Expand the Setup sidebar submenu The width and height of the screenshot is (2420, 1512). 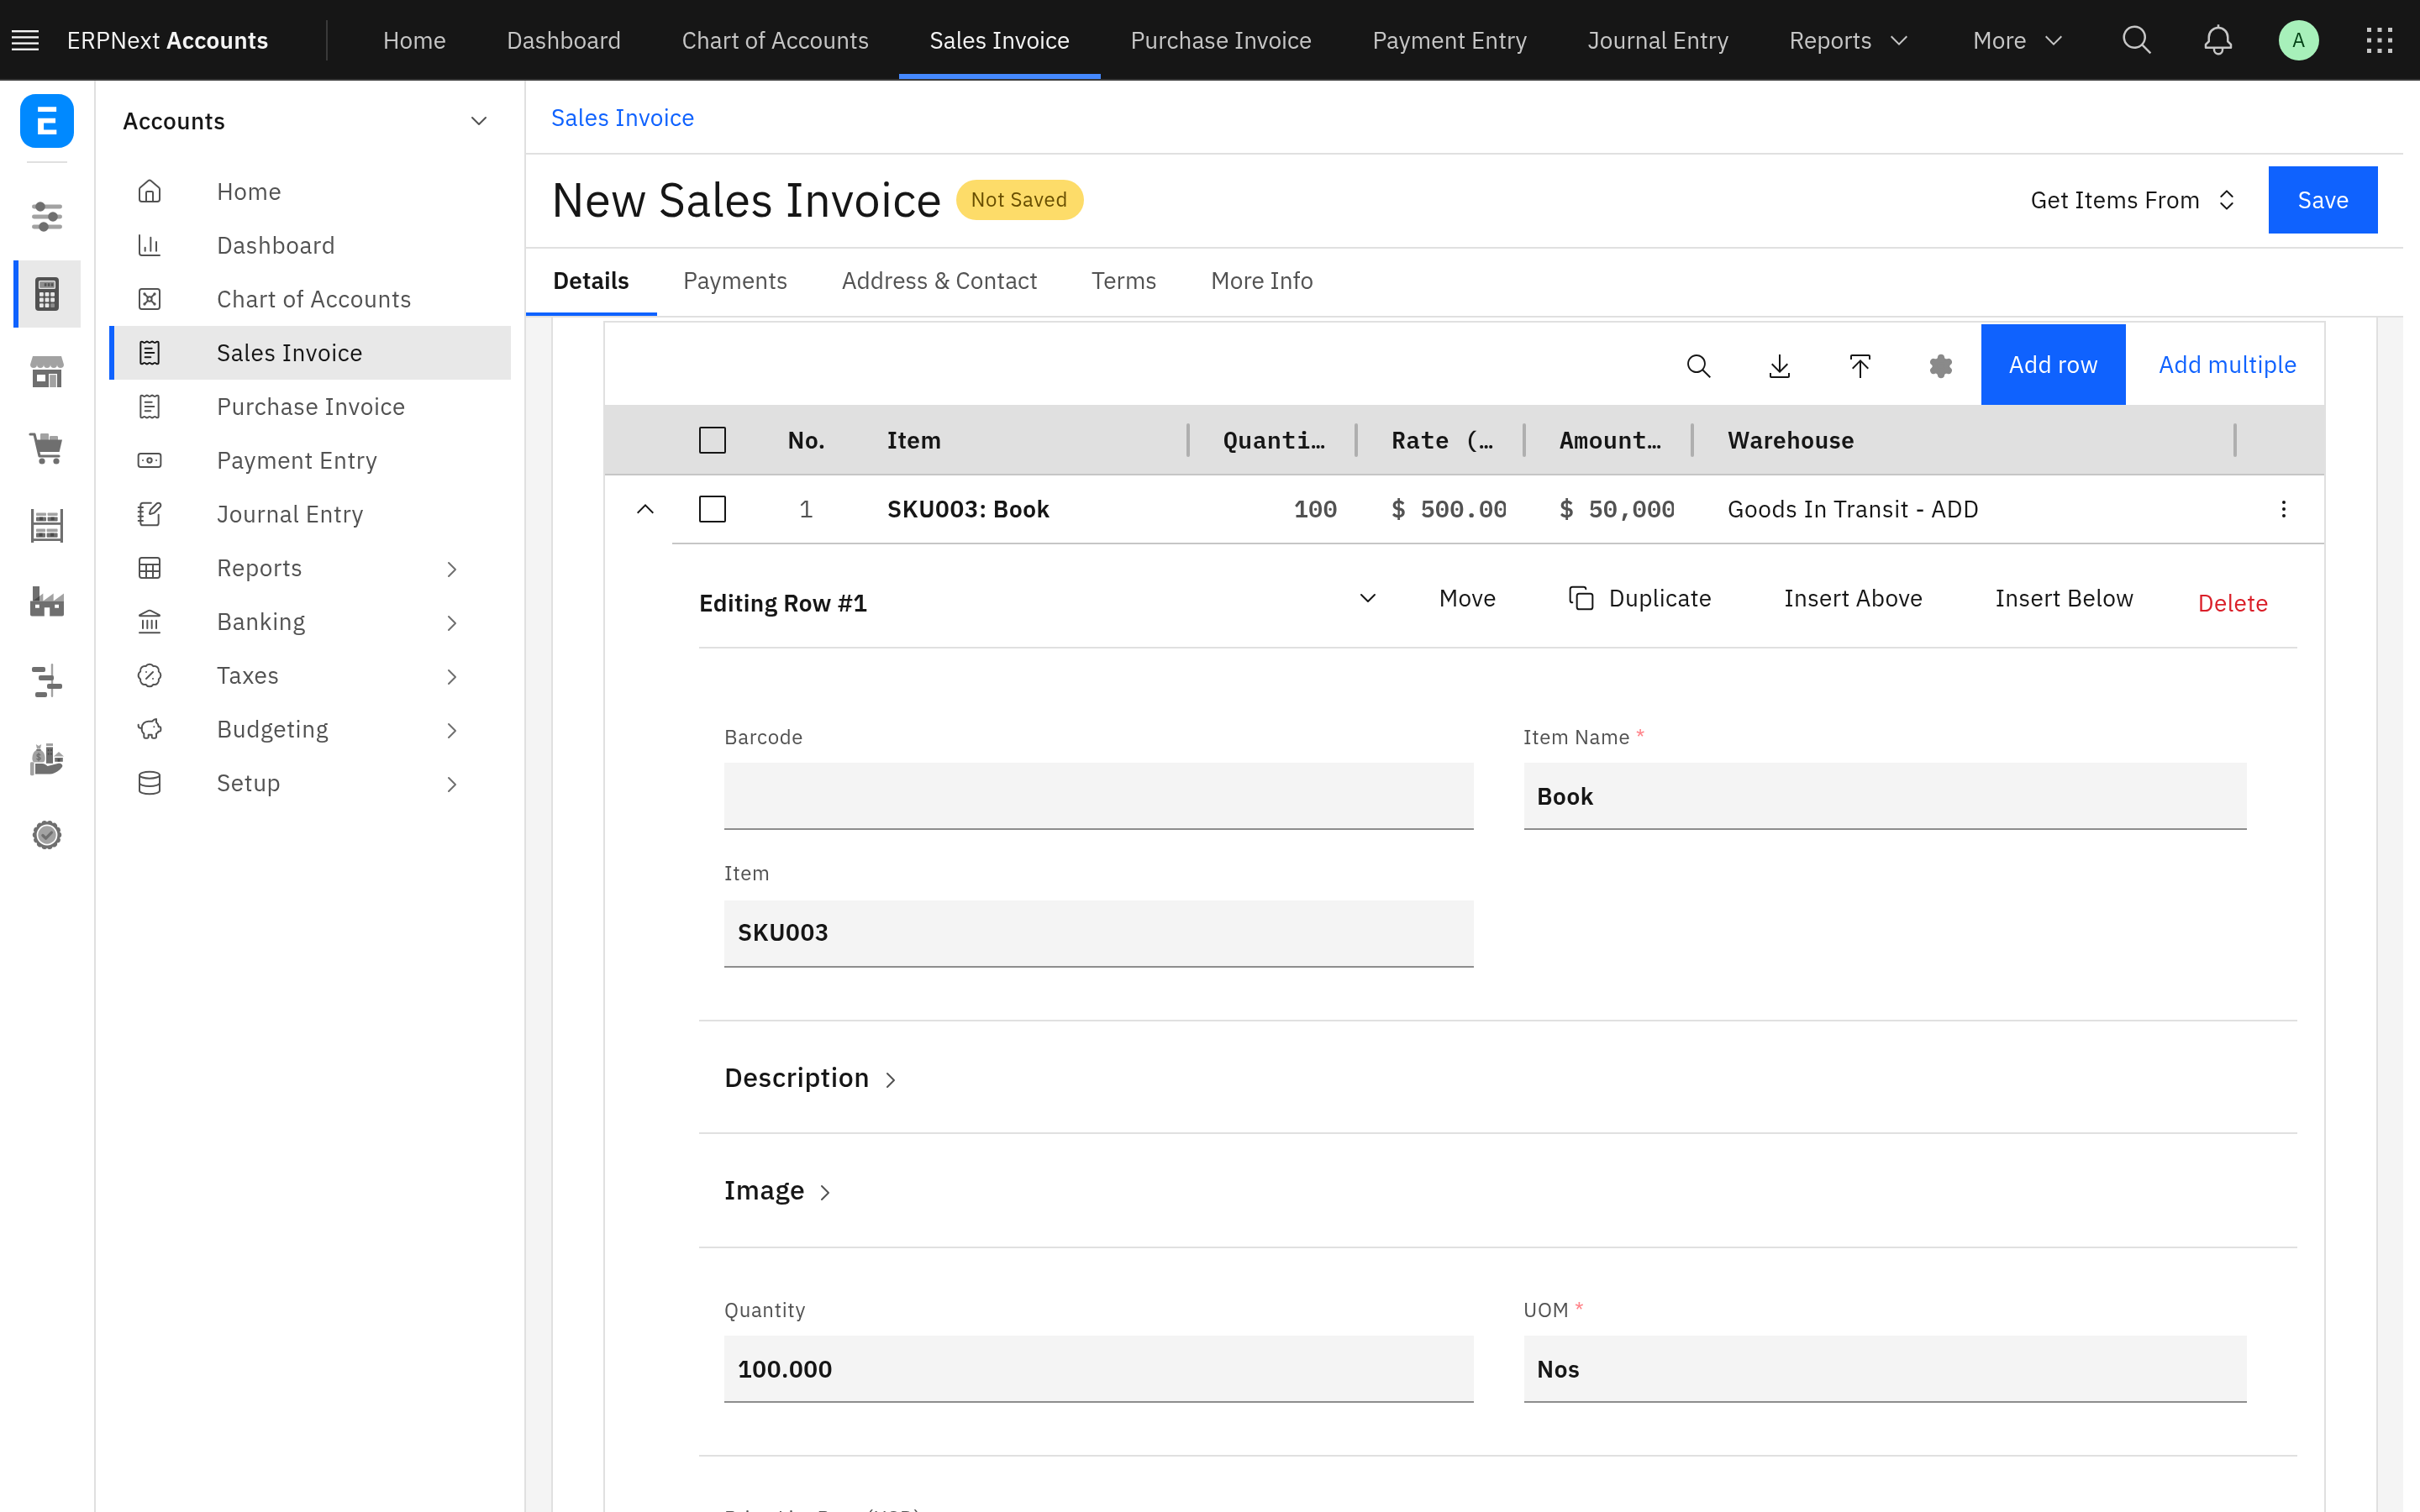(452, 784)
